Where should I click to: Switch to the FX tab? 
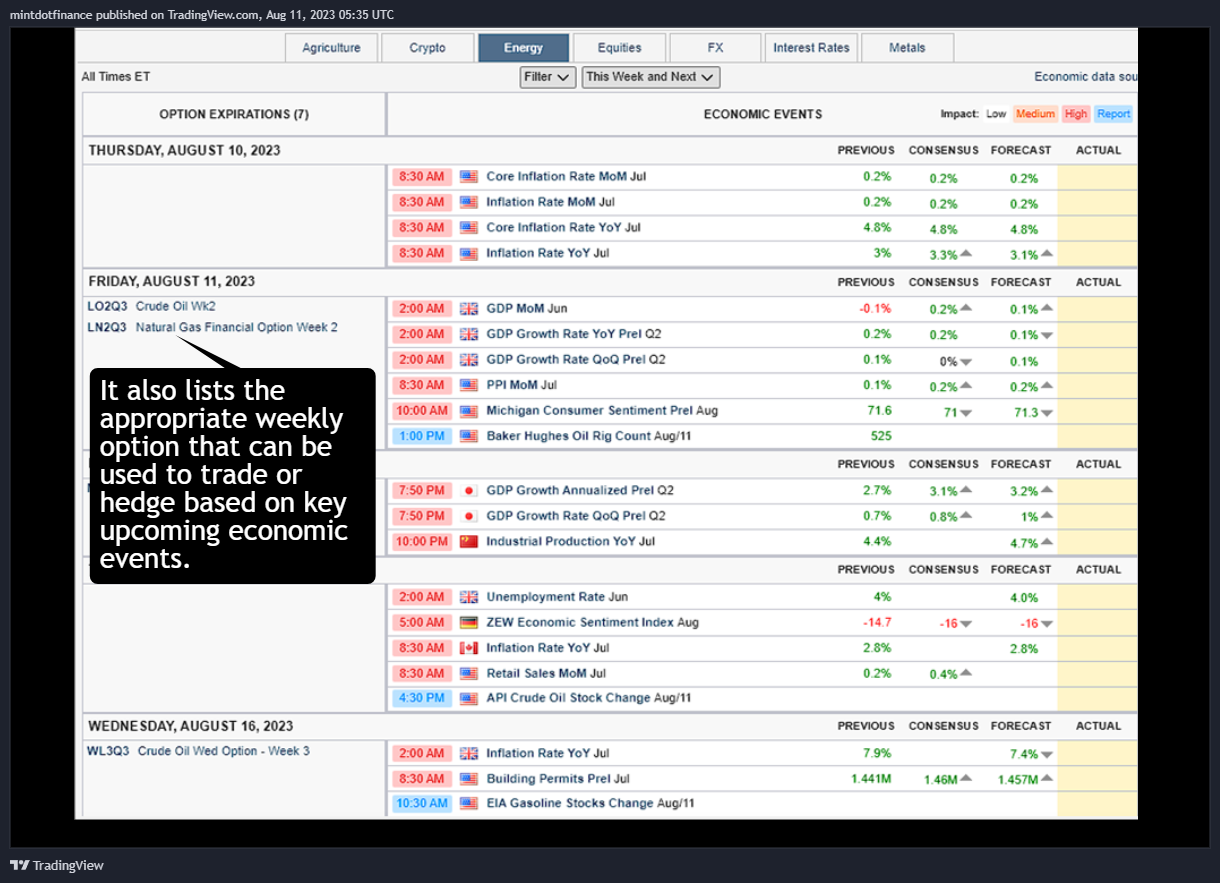point(715,48)
